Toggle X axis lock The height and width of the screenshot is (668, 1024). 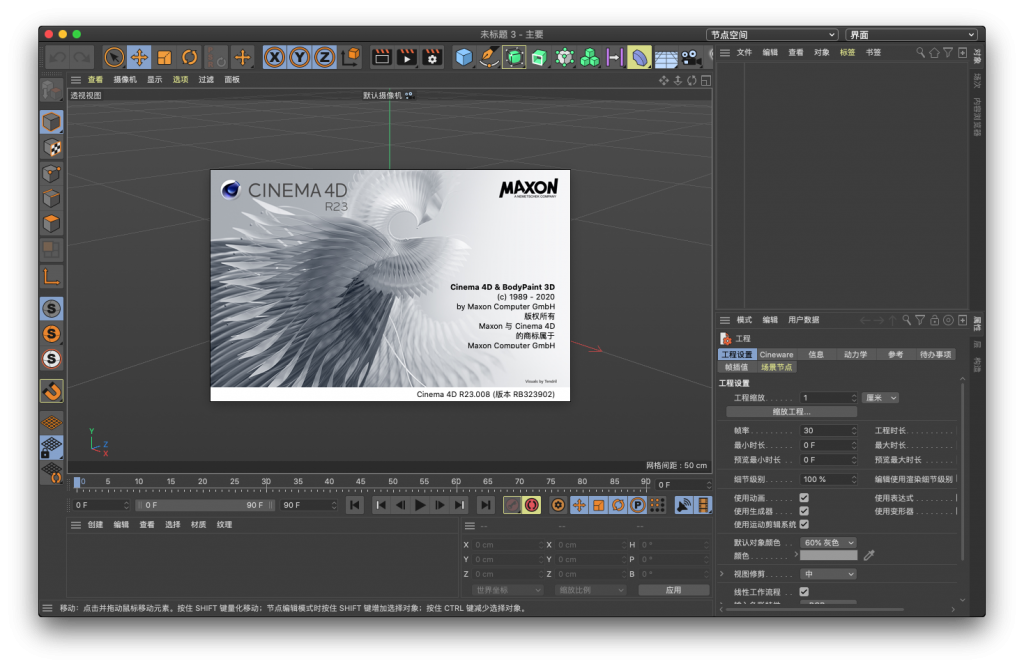tap(274, 57)
